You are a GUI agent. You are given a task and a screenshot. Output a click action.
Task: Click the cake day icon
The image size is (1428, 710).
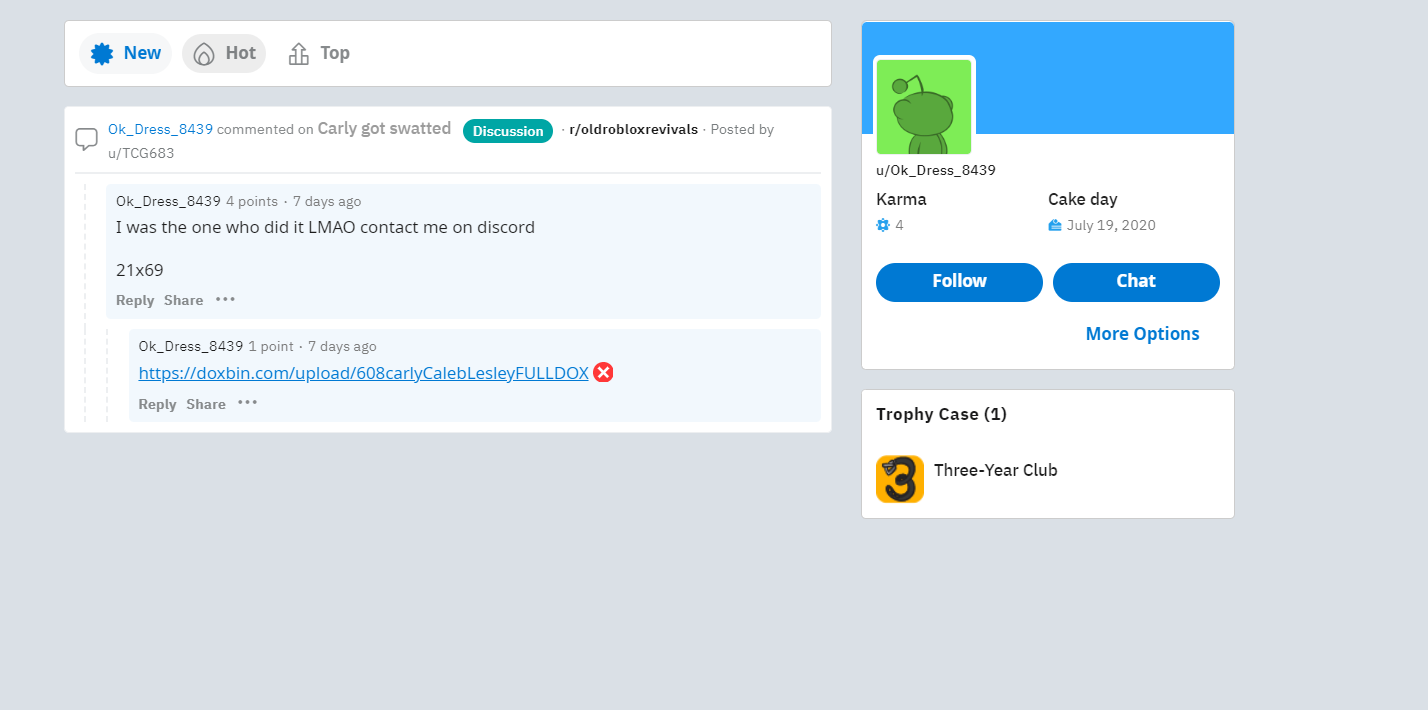click(x=1054, y=225)
